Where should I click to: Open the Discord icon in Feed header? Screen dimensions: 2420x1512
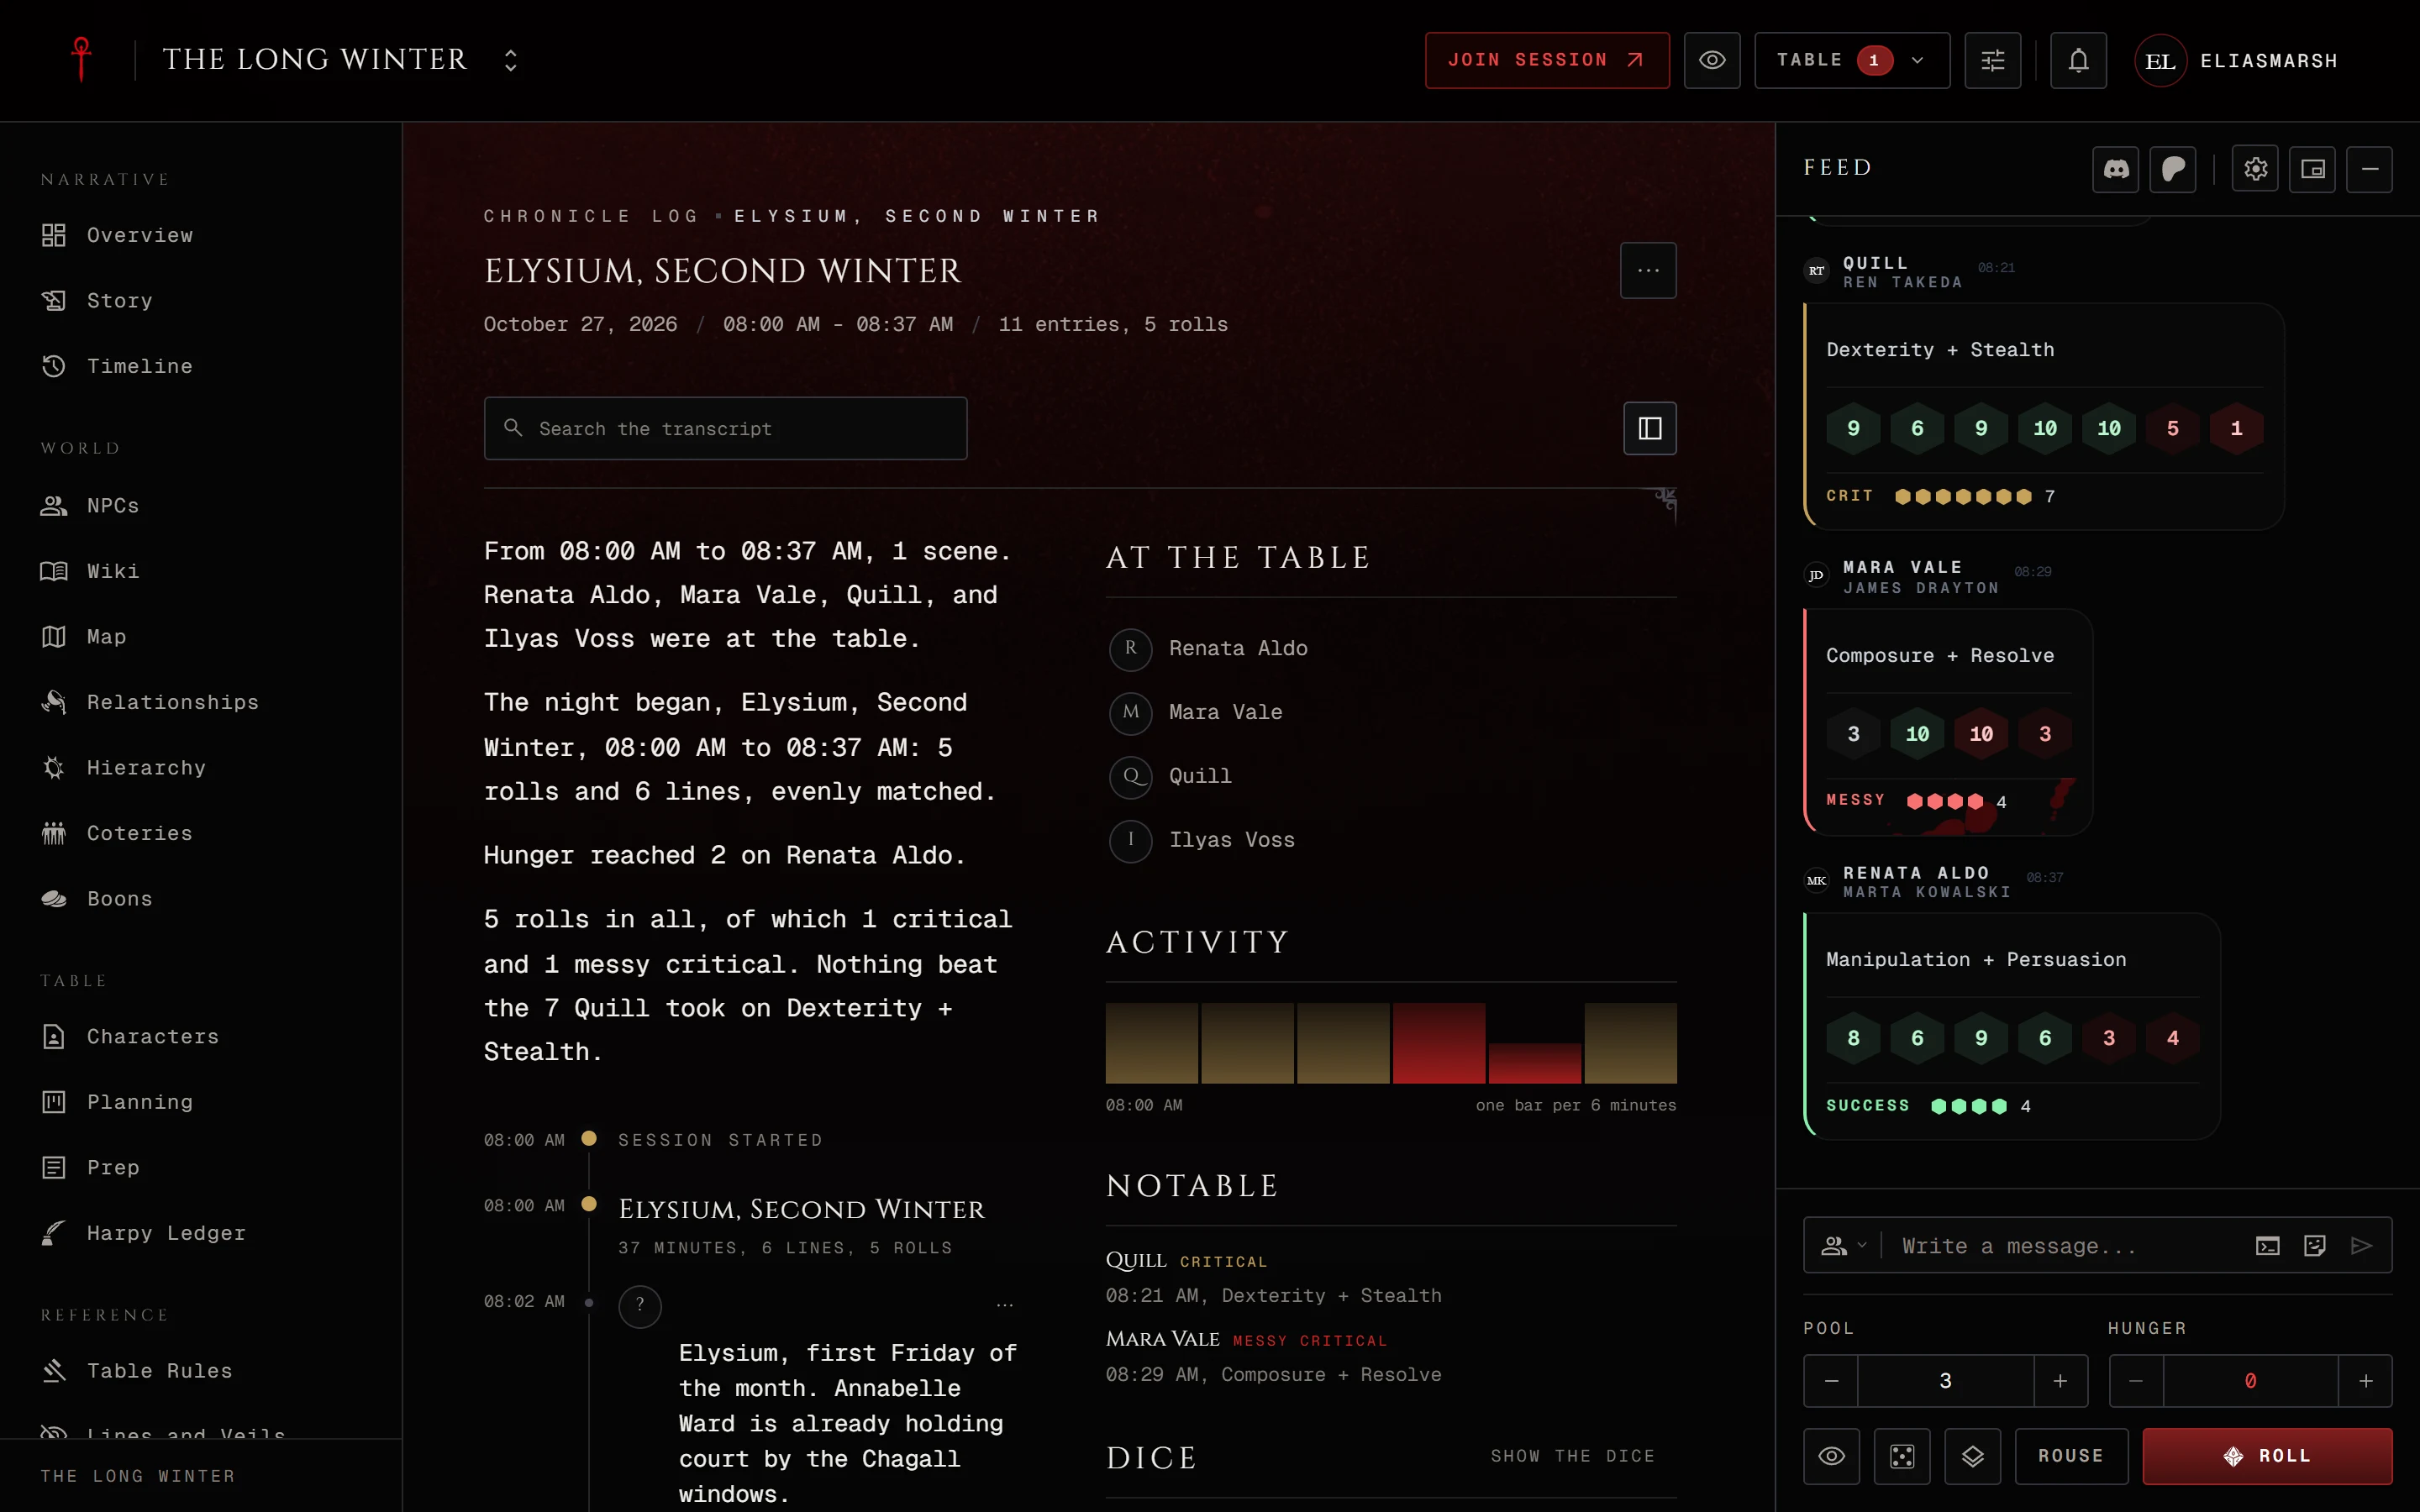(2115, 169)
